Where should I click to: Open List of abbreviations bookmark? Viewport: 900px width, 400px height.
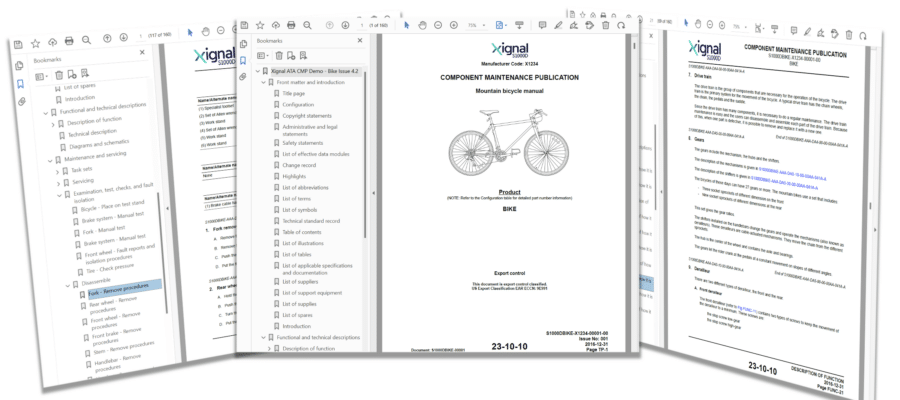pos(305,187)
